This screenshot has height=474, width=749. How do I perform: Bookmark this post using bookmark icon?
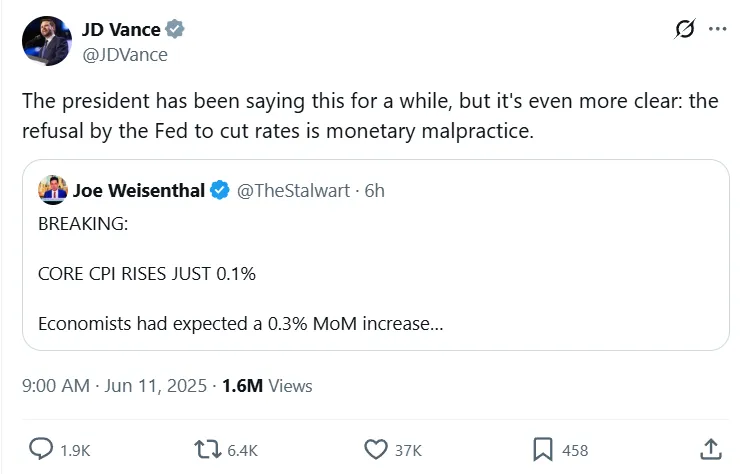pyautogui.click(x=542, y=449)
